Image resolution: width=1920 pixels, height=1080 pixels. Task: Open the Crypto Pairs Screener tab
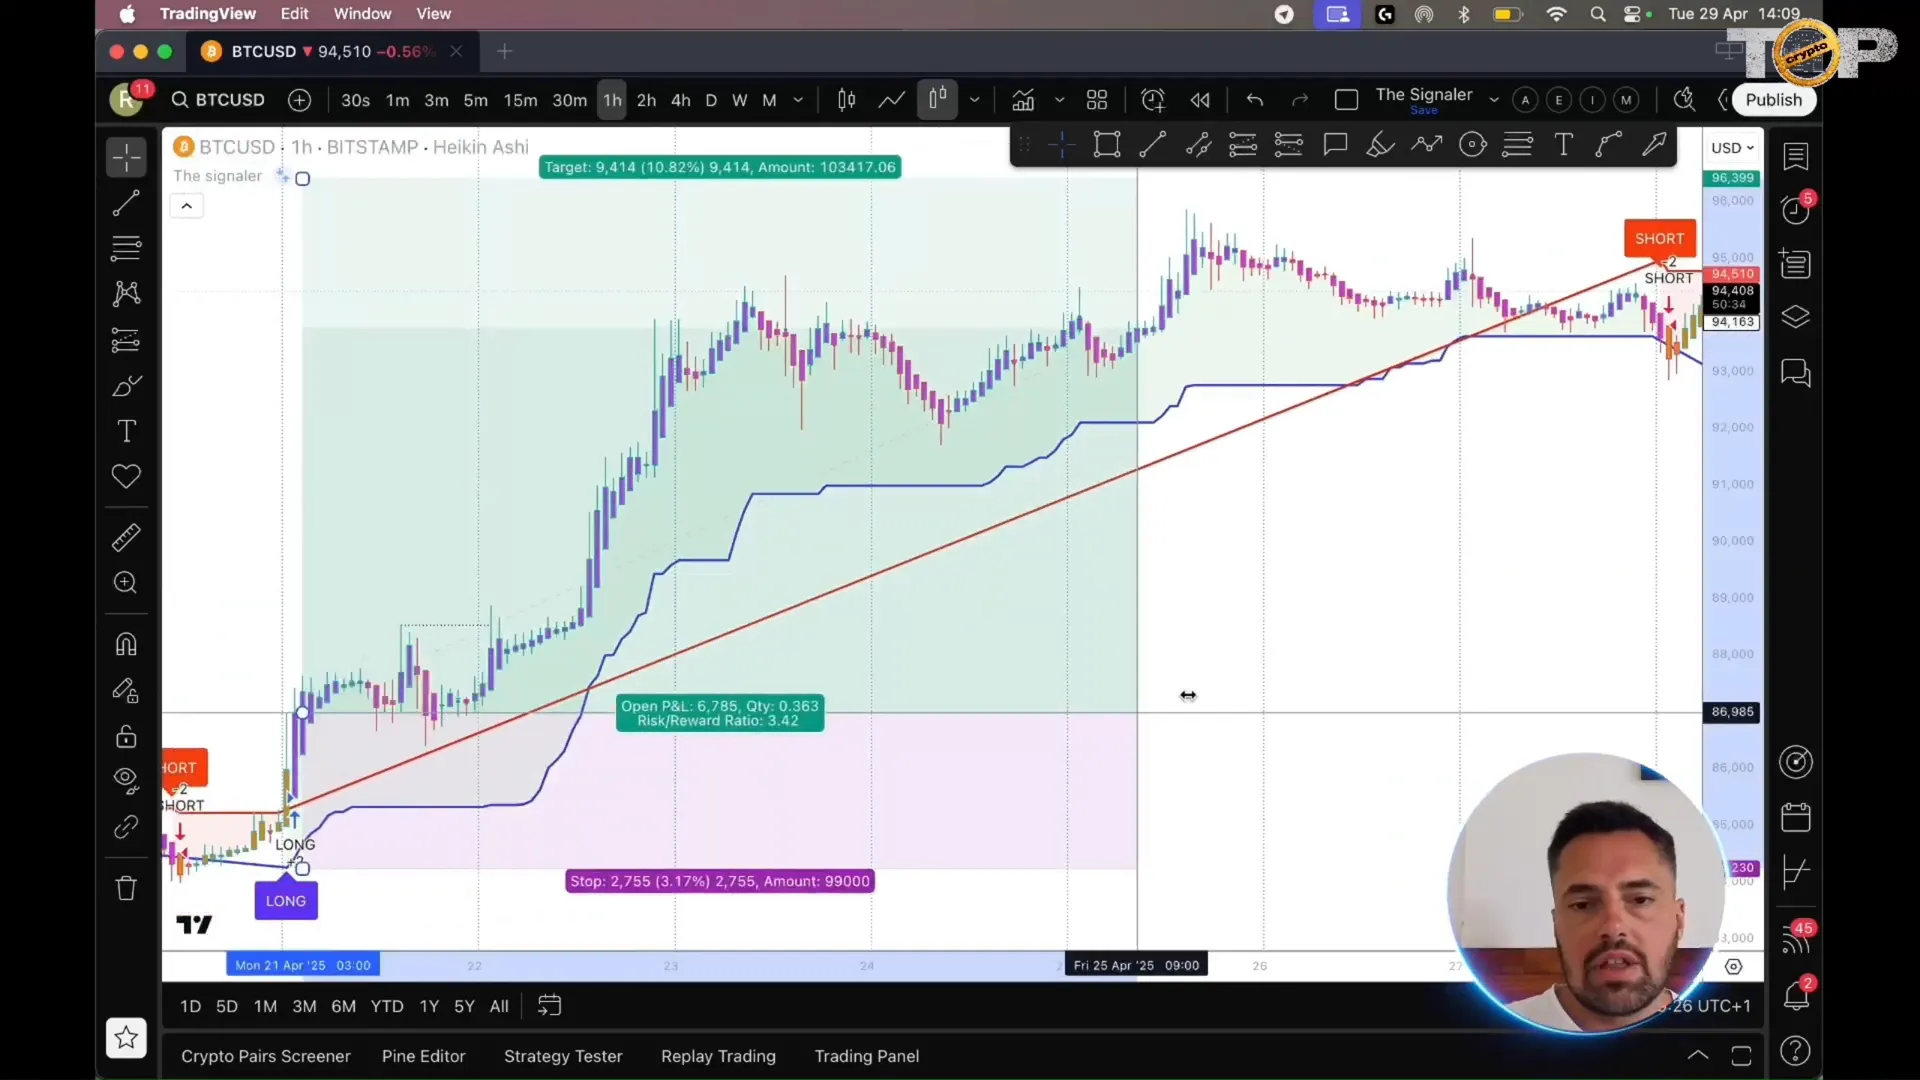[x=266, y=1056]
